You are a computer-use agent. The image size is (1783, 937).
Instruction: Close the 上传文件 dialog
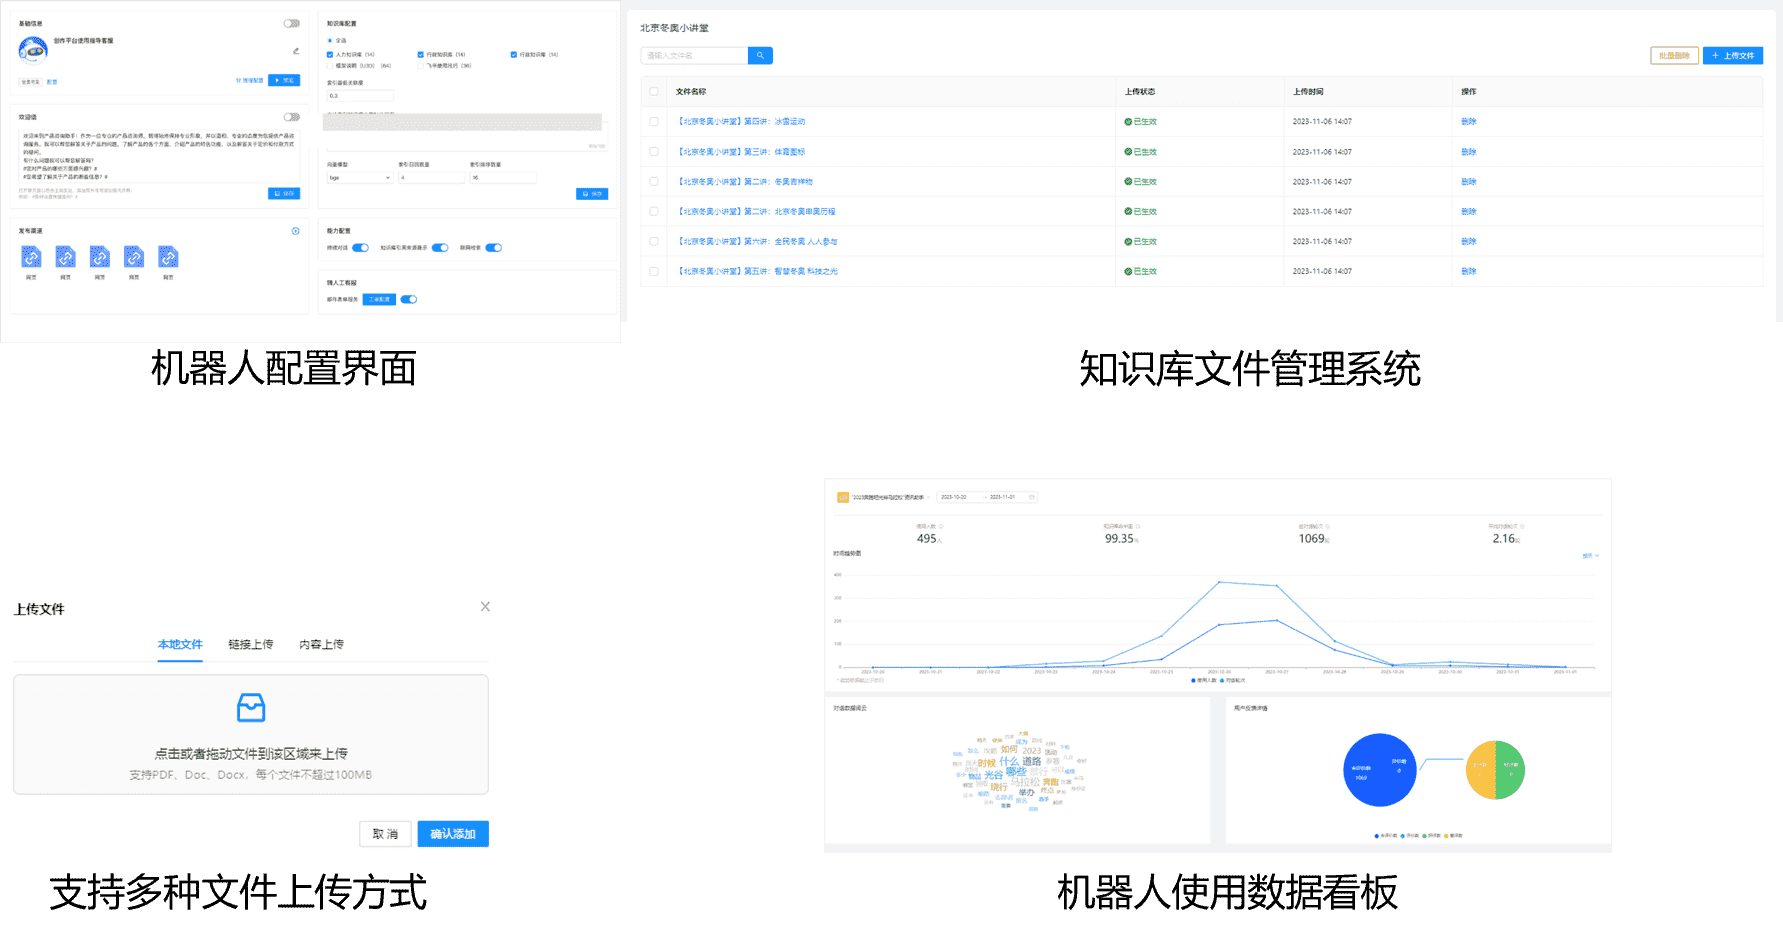point(485,607)
